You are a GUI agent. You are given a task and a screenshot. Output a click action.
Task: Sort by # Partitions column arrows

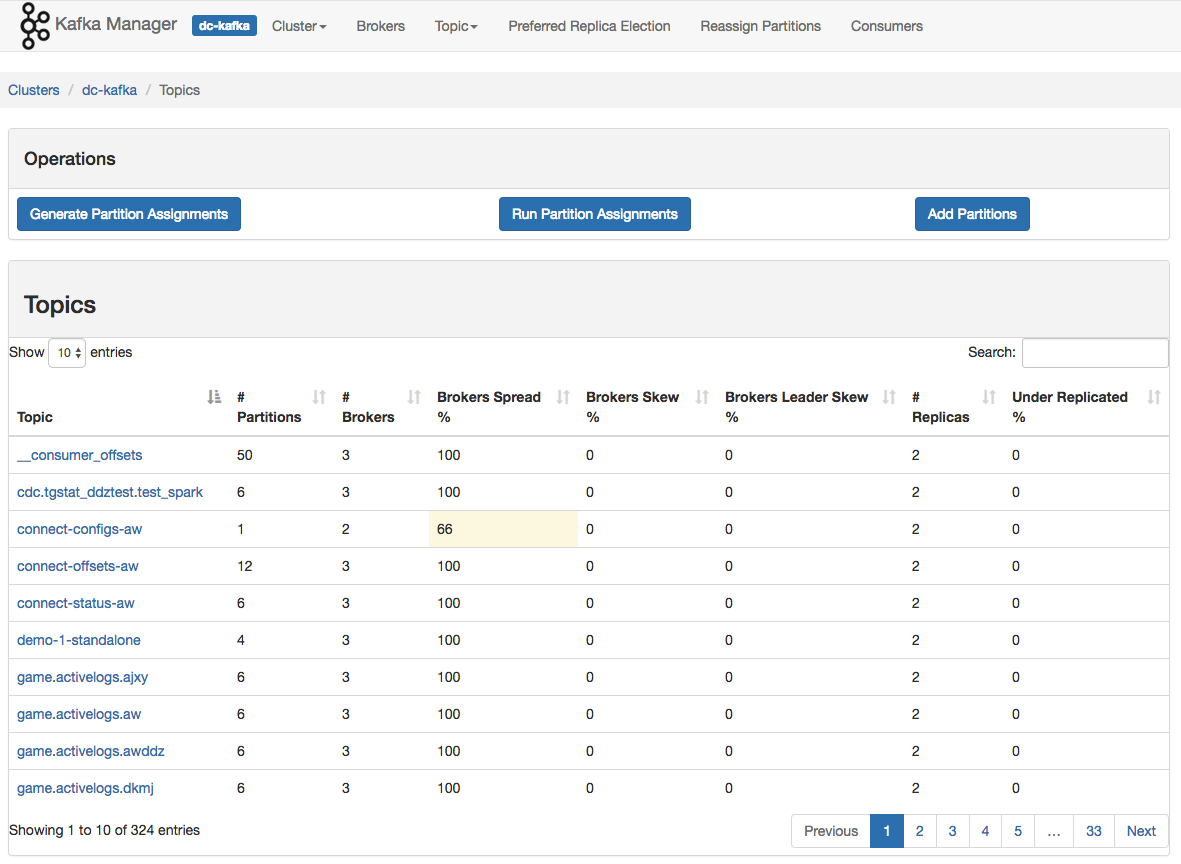319,398
